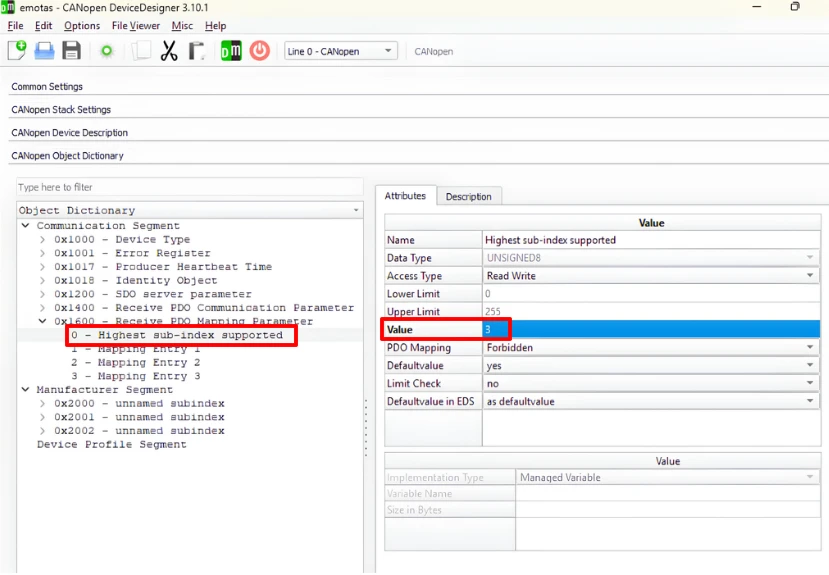This screenshot has height=575, width=829.
Task: Click the Variable Name field
Action: click(x=668, y=494)
